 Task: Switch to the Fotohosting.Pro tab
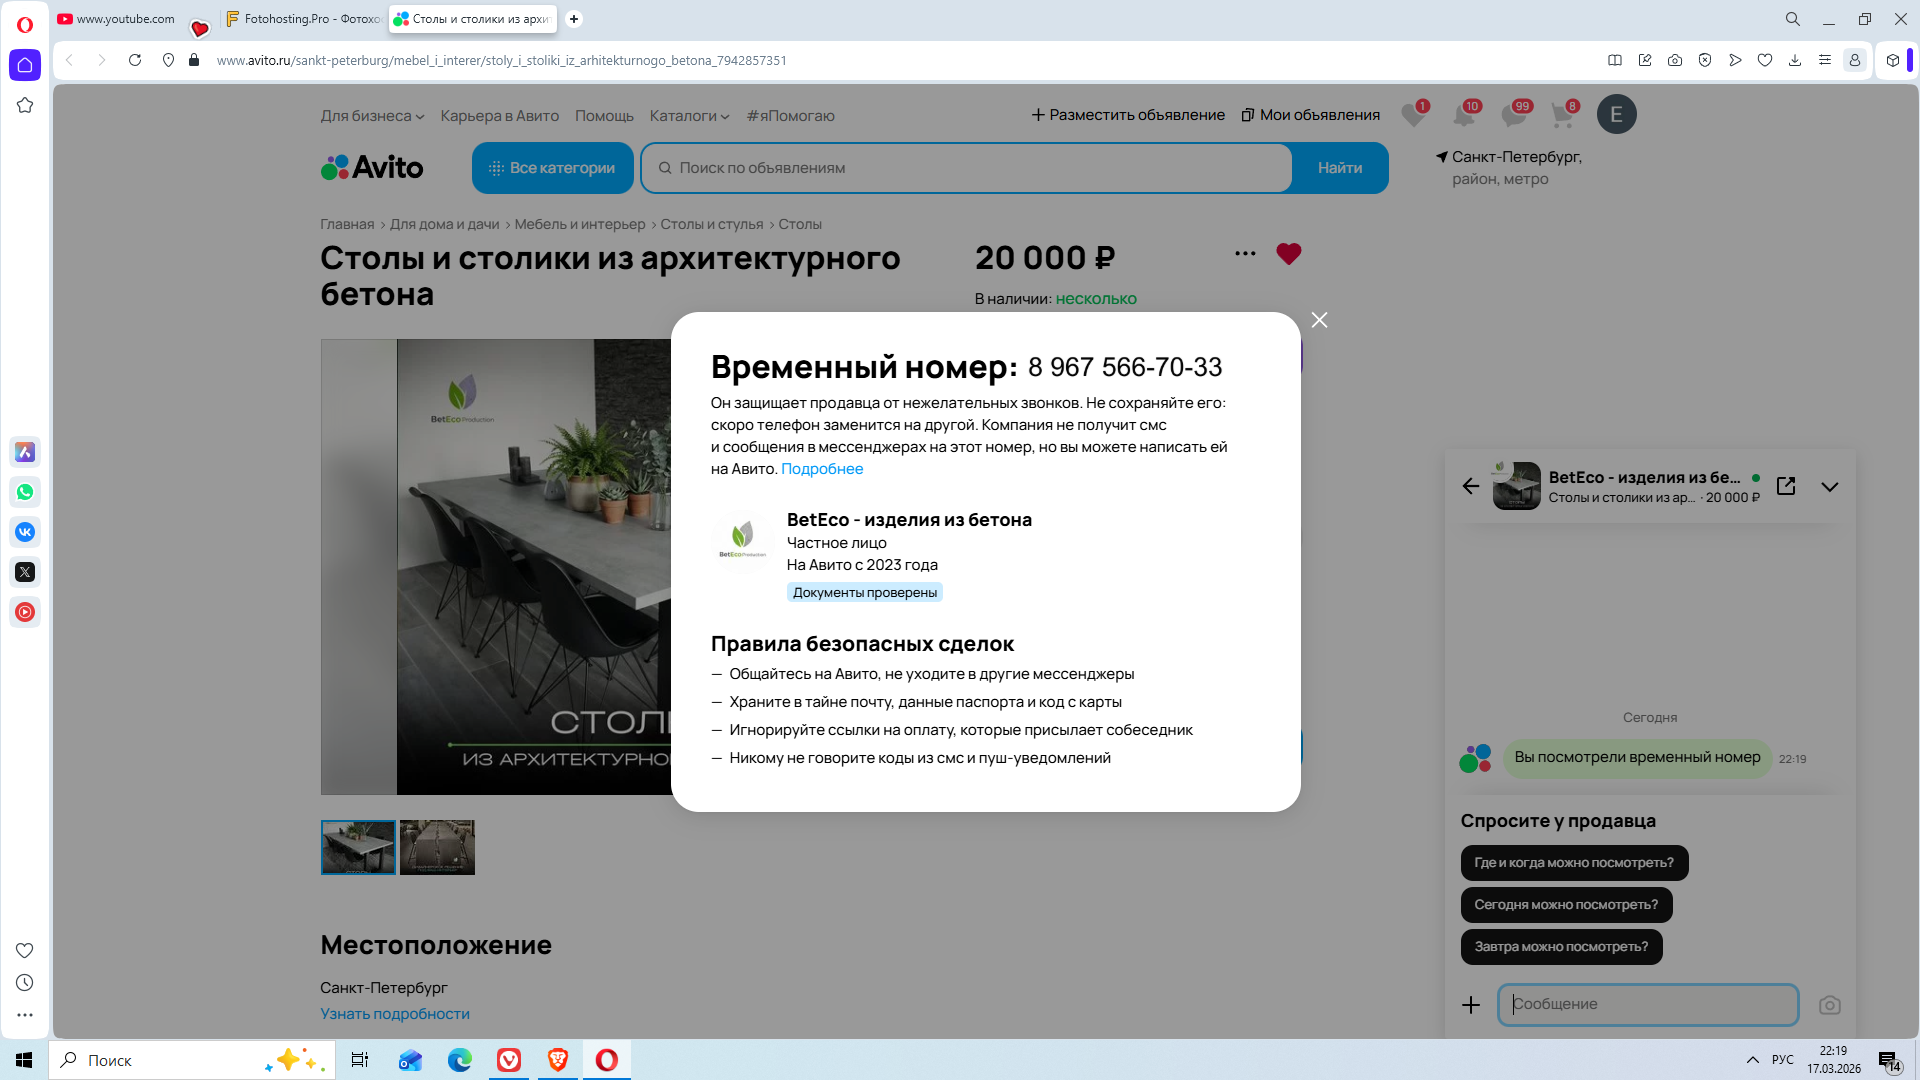pos(303,19)
